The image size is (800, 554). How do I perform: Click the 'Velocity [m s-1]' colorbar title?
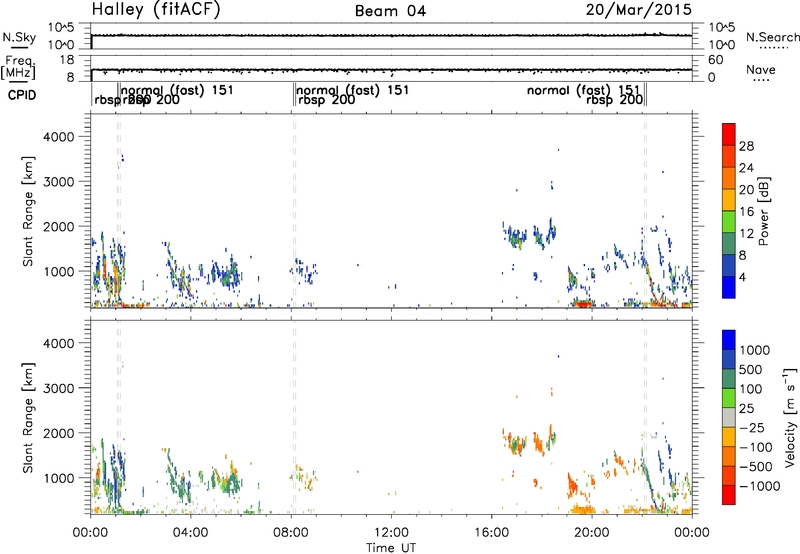pyautogui.click(x=790, y=418)
